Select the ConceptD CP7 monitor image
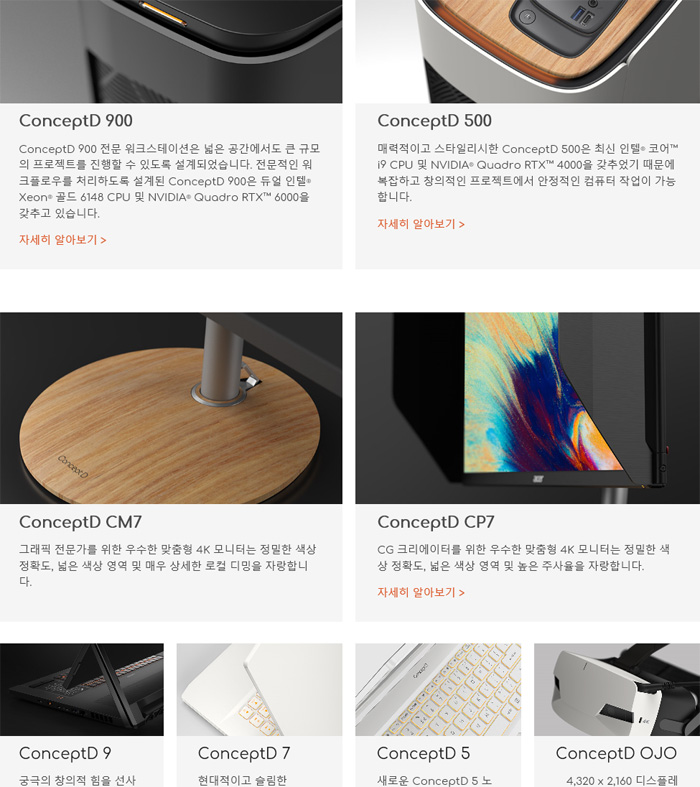Image resolution: width=700 pixels, height=787 pixels. pos(527,408)
